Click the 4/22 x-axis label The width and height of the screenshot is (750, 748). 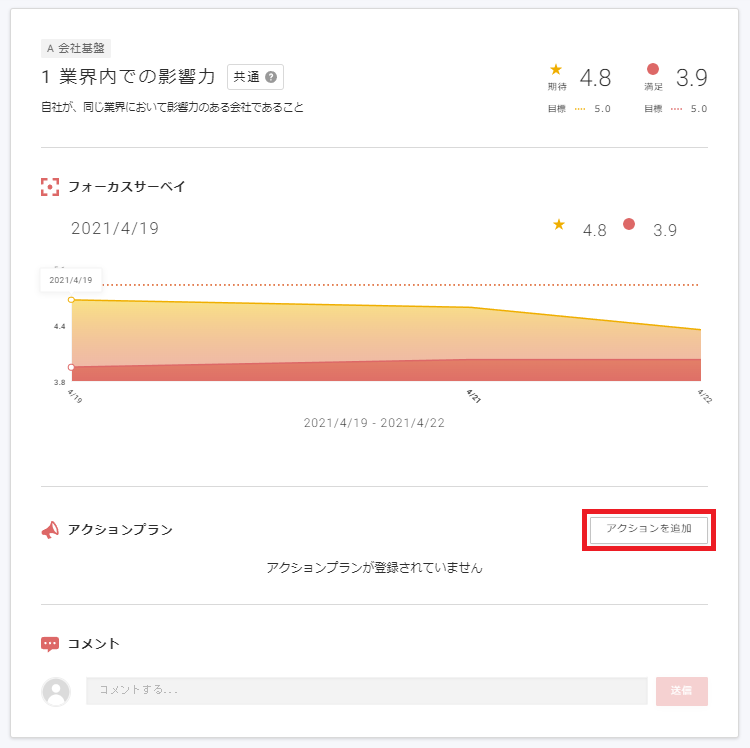[704, 397]
